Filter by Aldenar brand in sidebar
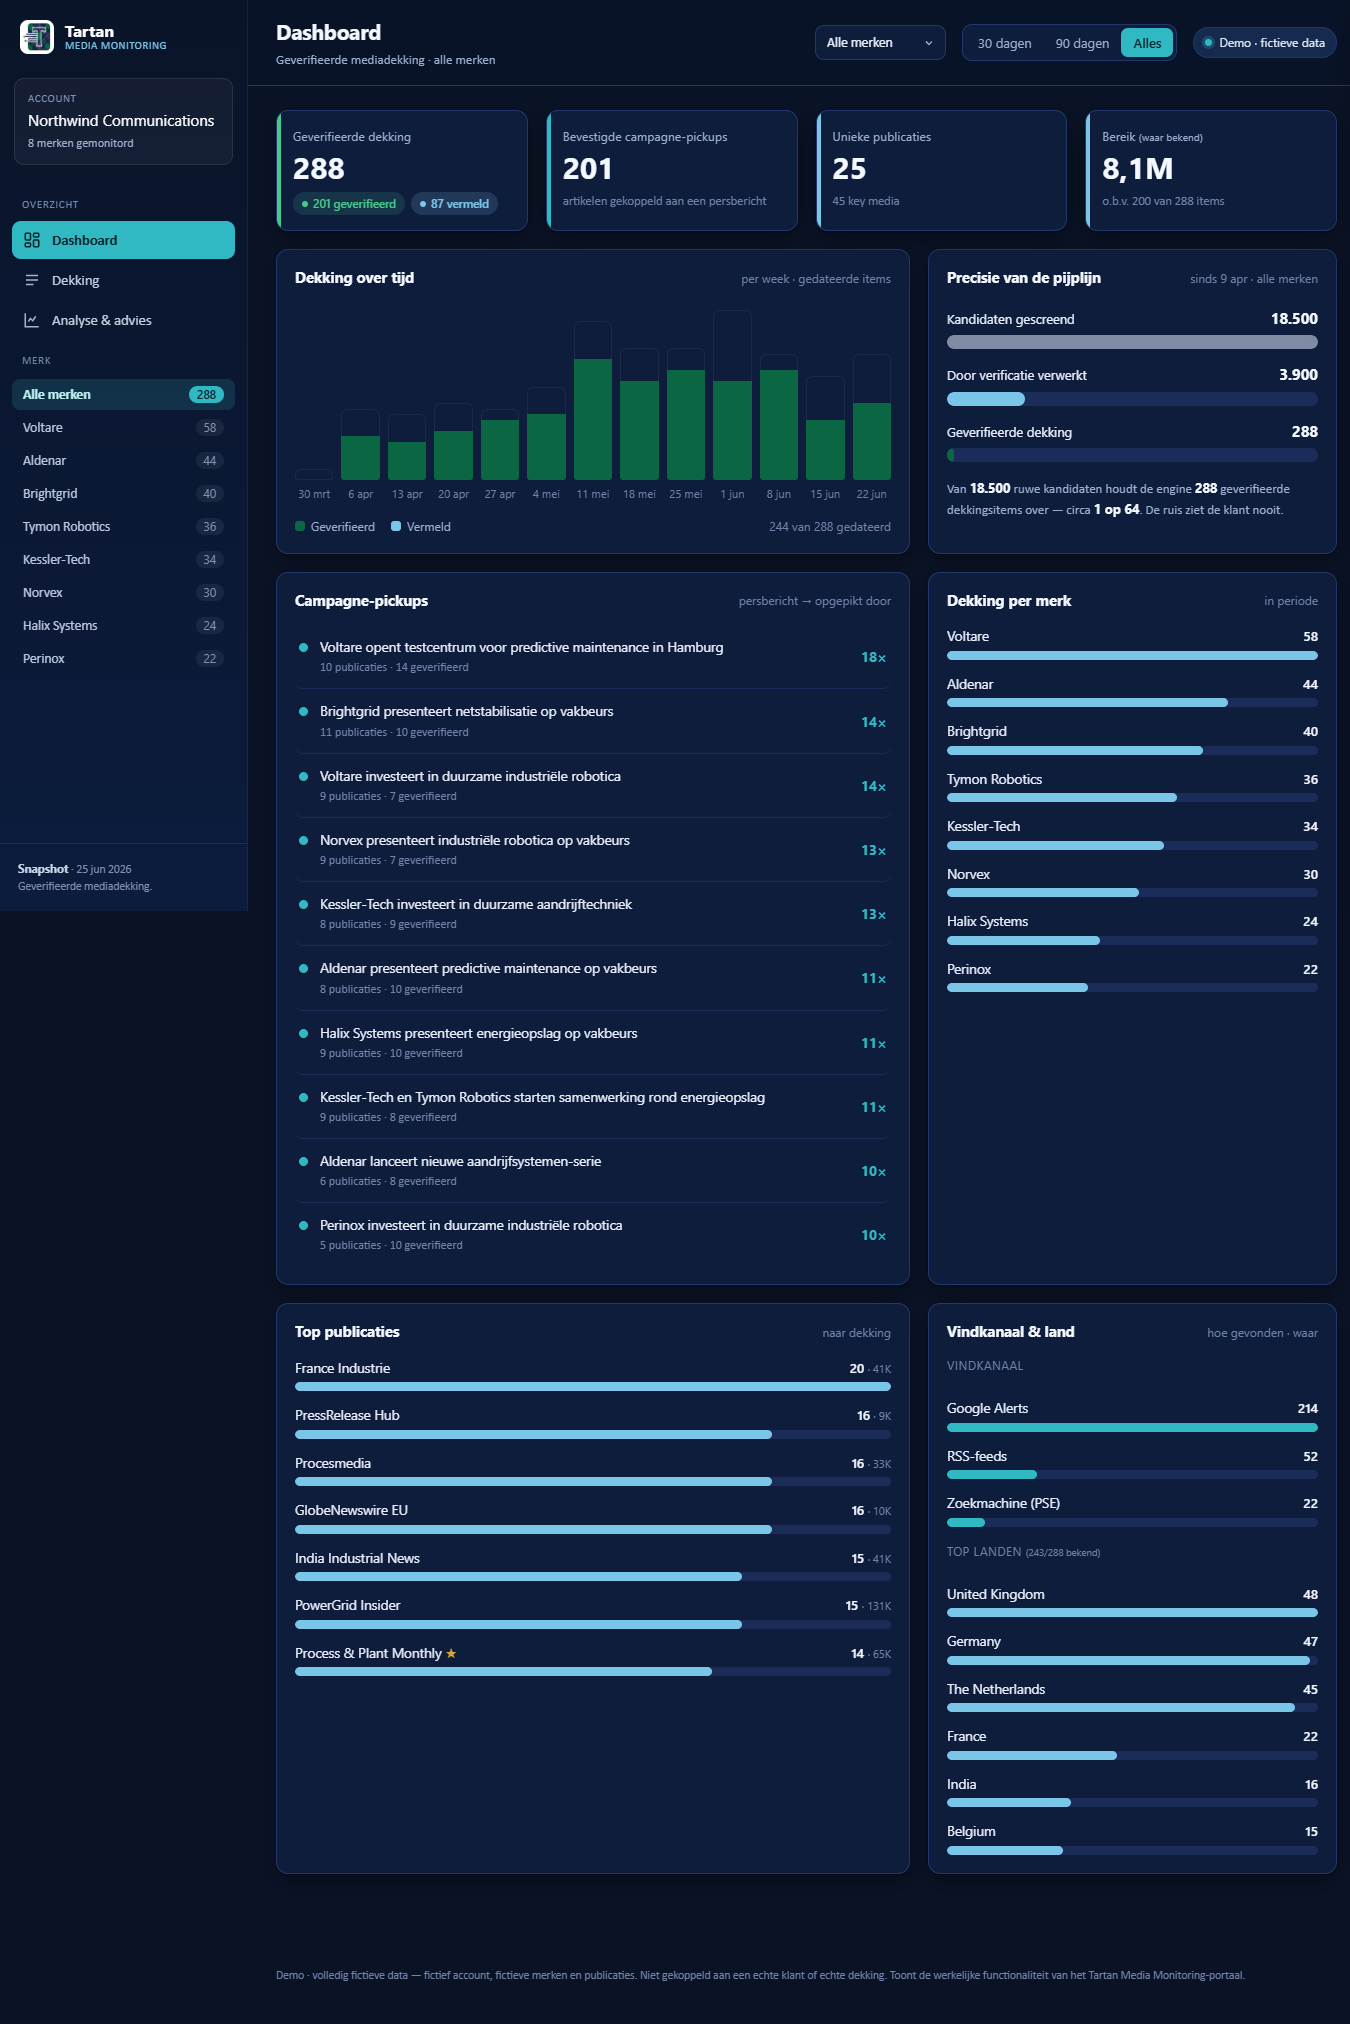The image size is (1350, 2024). pos(123,460)
